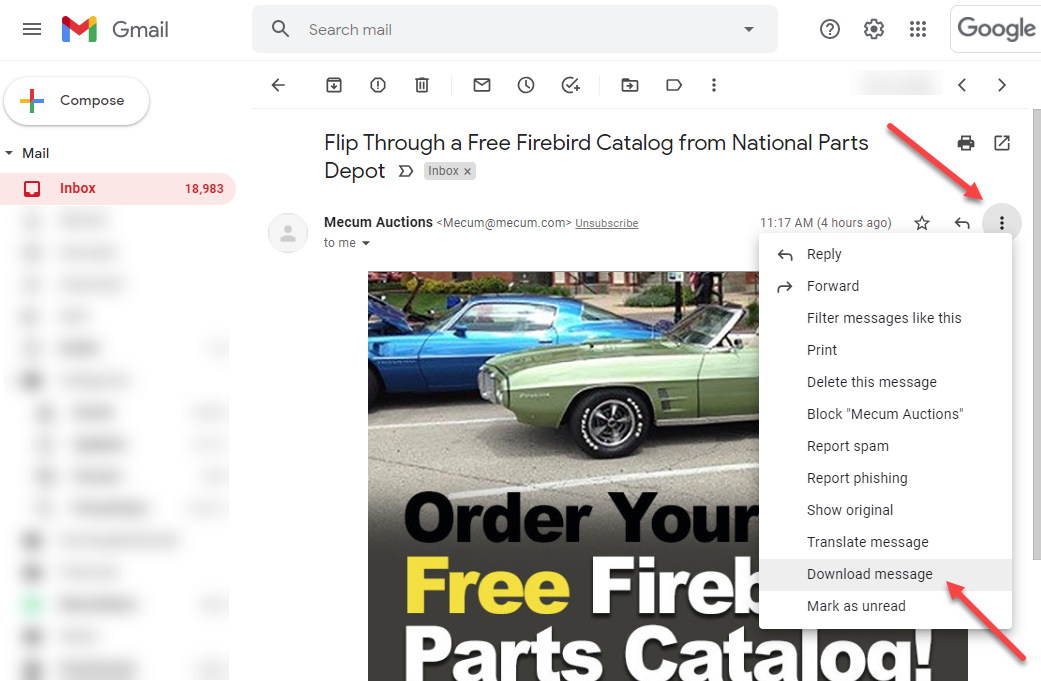This screenshot has width=1041, height=681.
Task: Remove the Inbox label with its x
Action: click(x=467, y=172)
